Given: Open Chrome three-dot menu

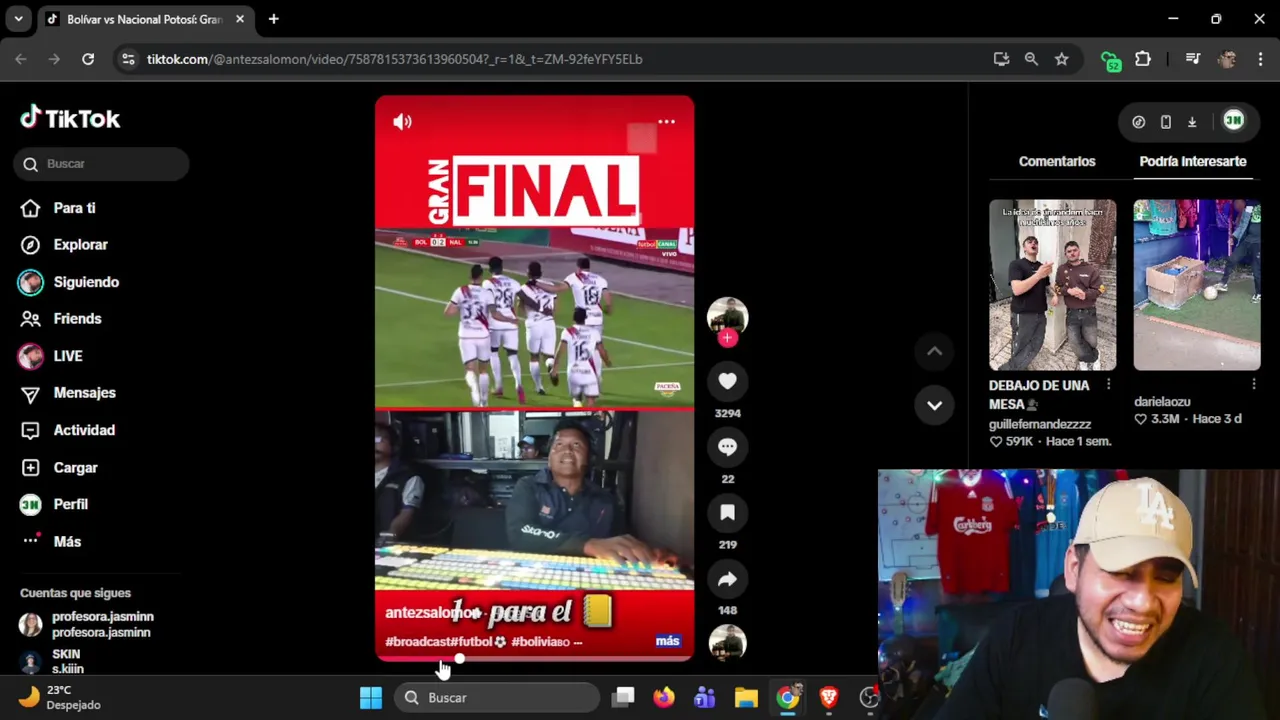Looking at the screenshot, I should click(x=1259, y=59).
